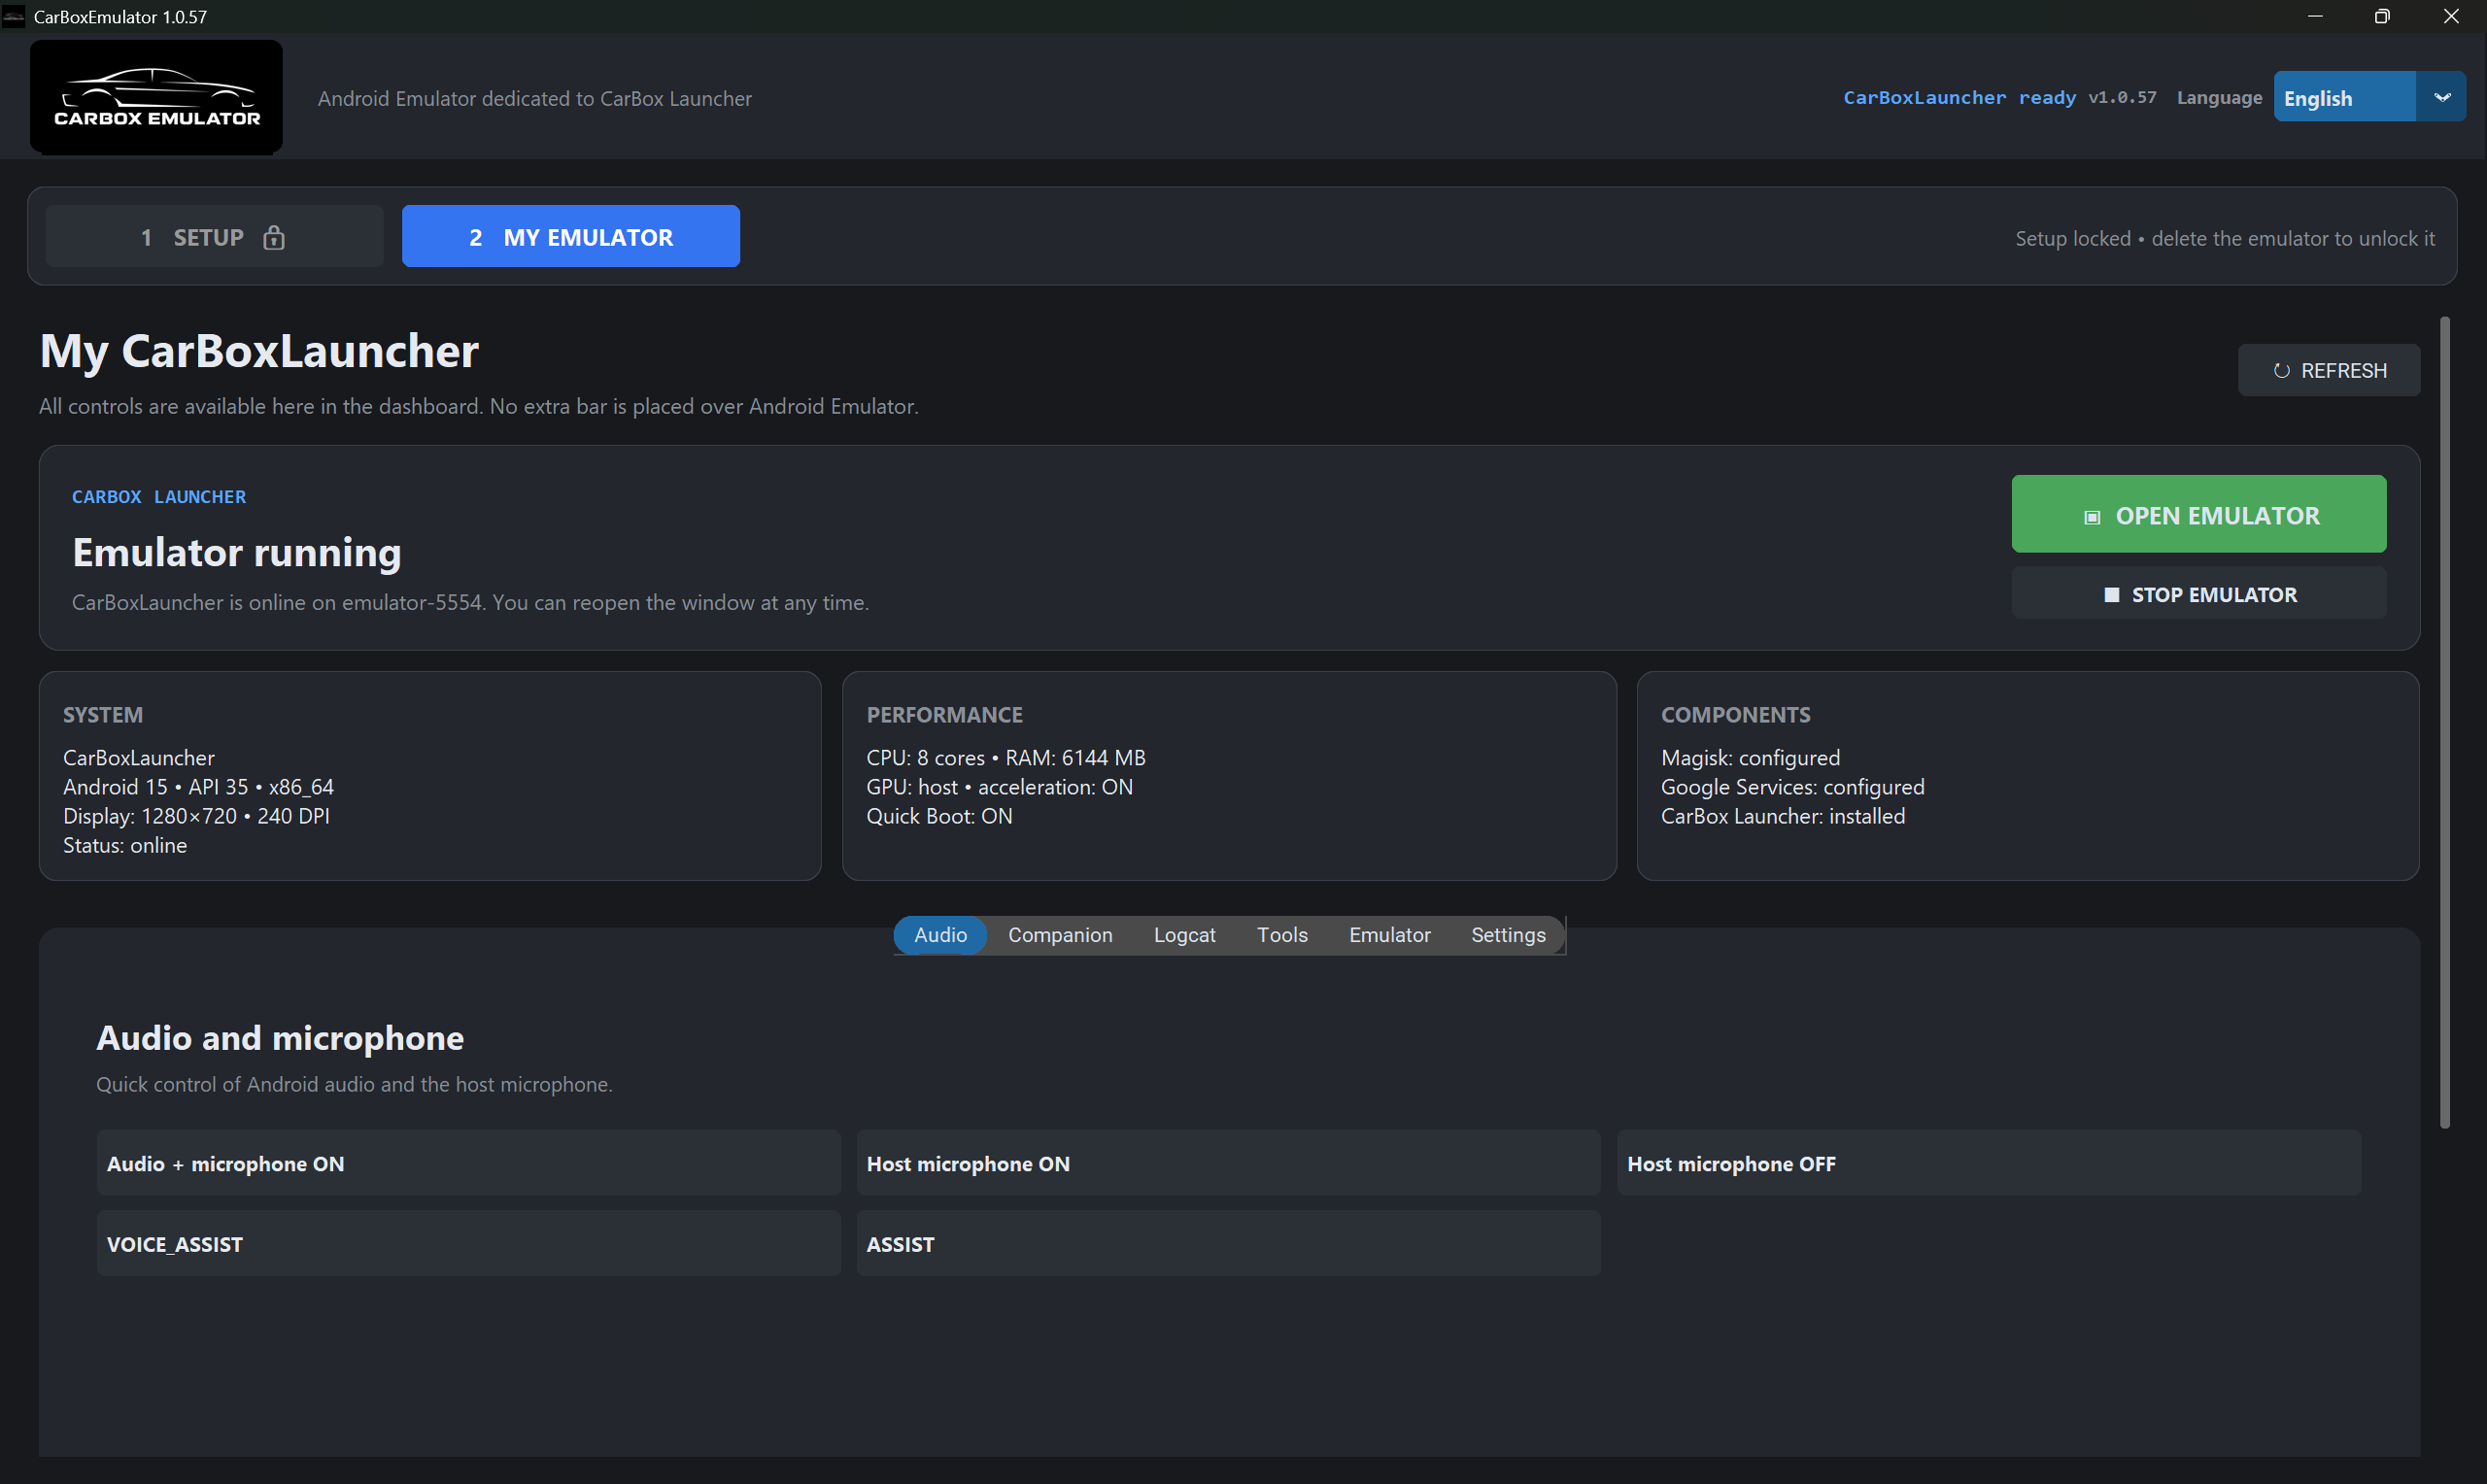Trigger the VOICE_ASSIST button
This screenshot has width=2487, height=1484.
point(469,1245)
